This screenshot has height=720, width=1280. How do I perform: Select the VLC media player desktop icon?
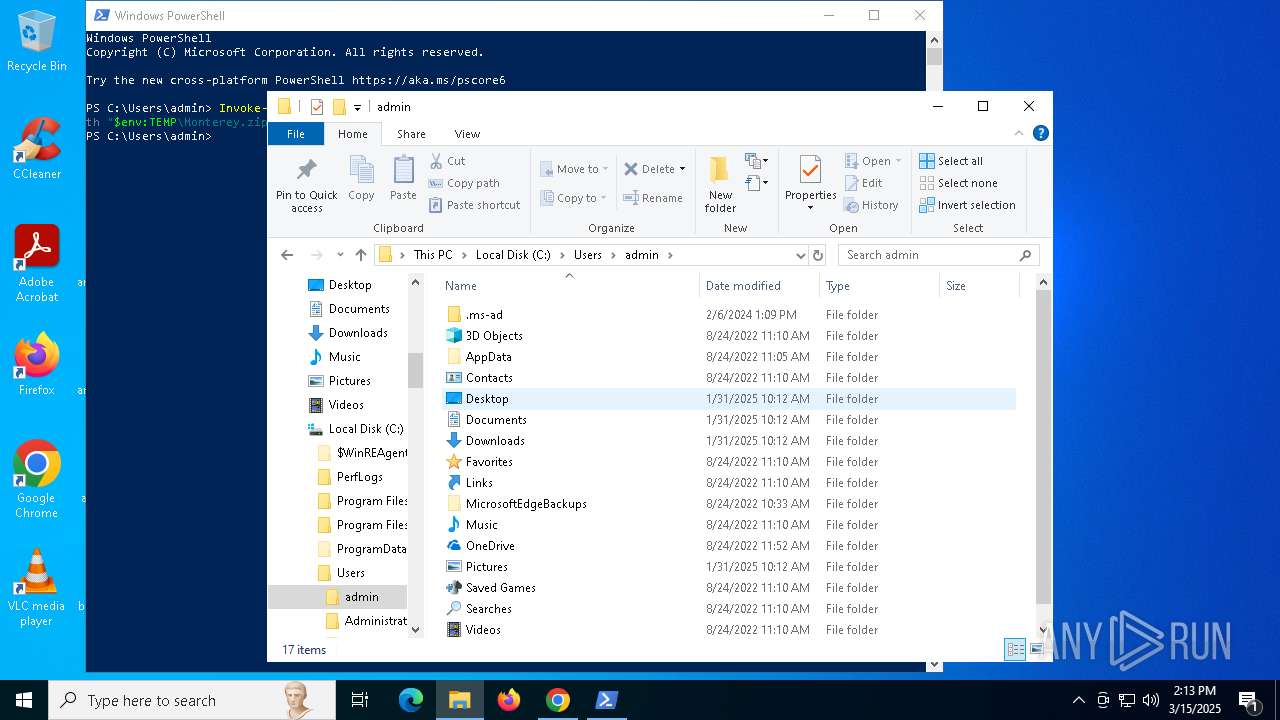pos(37,588)
